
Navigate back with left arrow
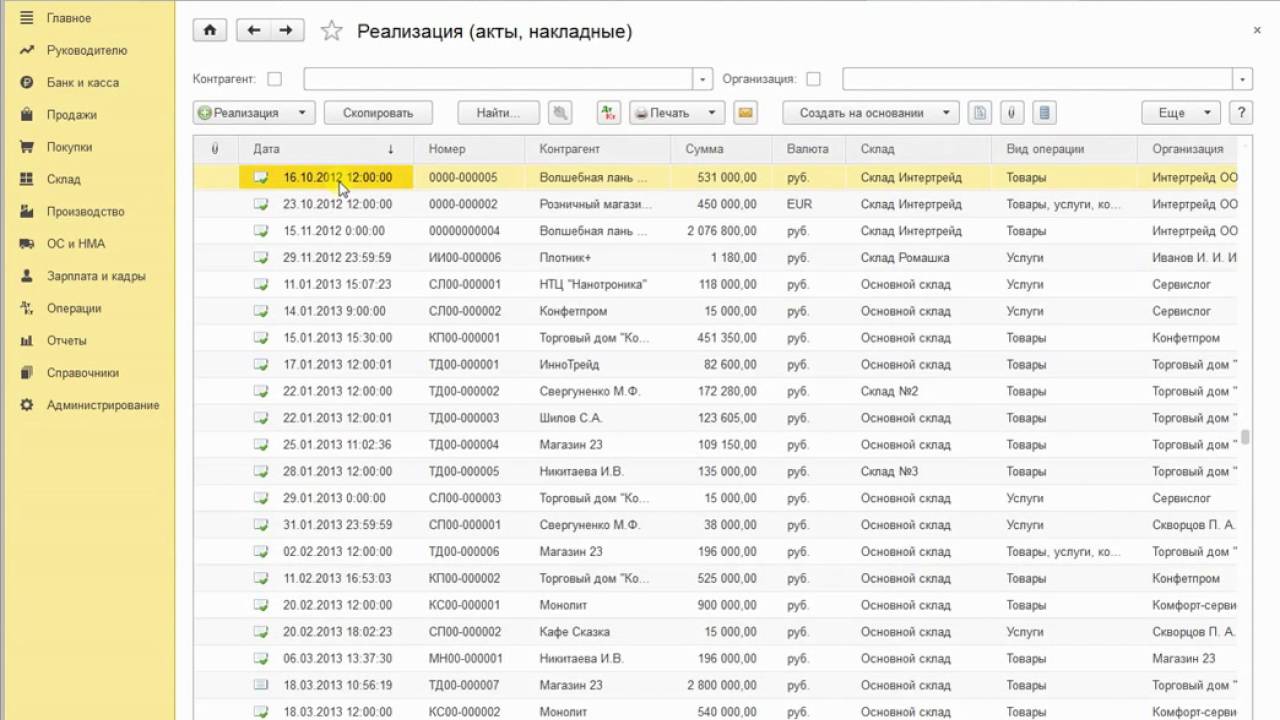(x=254, y=31)
